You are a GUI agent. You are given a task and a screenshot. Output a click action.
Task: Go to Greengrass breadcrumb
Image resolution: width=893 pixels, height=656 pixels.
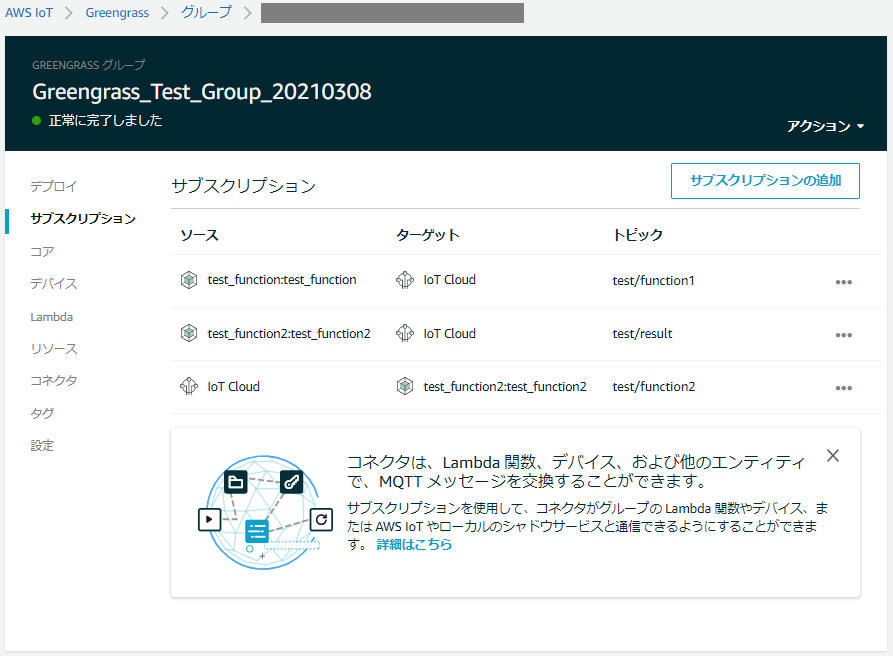coord(117,13)
